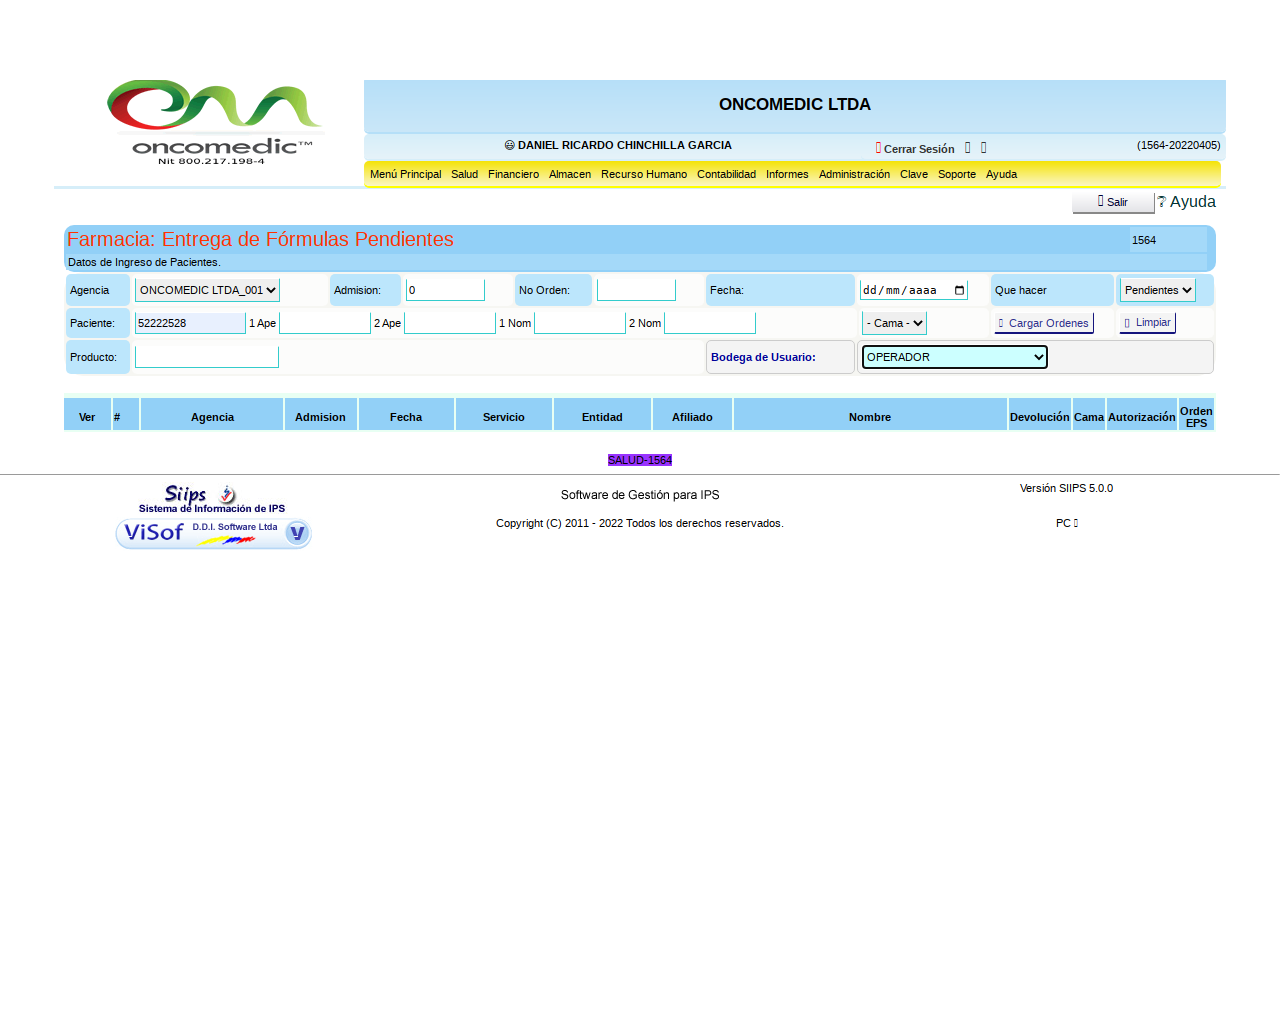The image size is (1280, 1024).
Task: Click the Limpiar button
Action: [x=1147, y=323]
